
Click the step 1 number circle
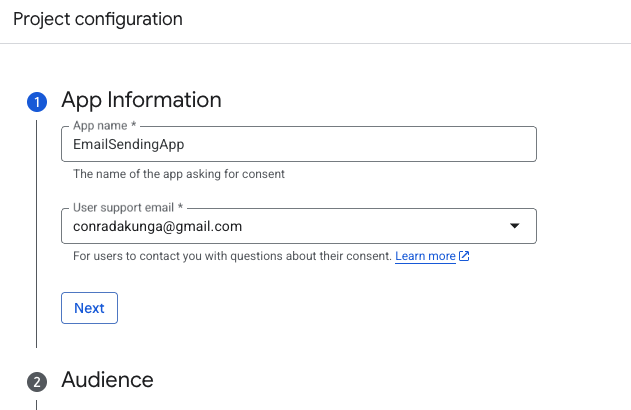click(37, 101)
